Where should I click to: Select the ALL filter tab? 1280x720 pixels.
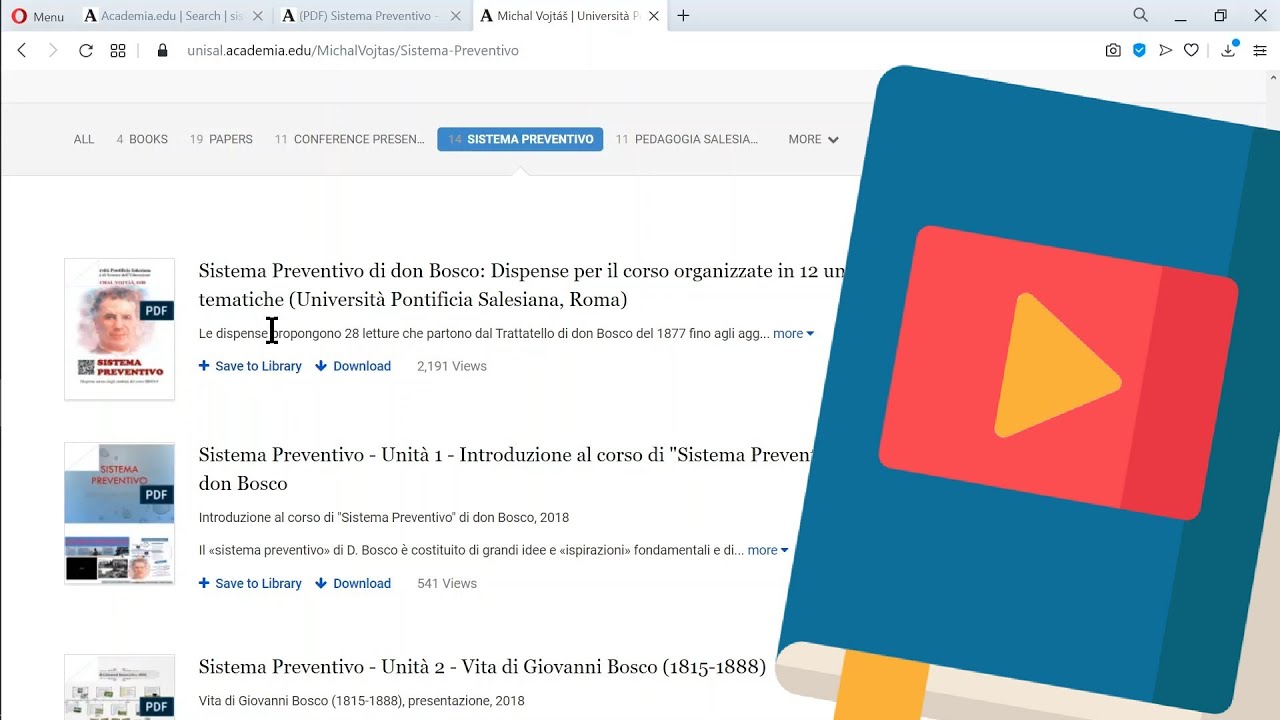click(84, 139)
